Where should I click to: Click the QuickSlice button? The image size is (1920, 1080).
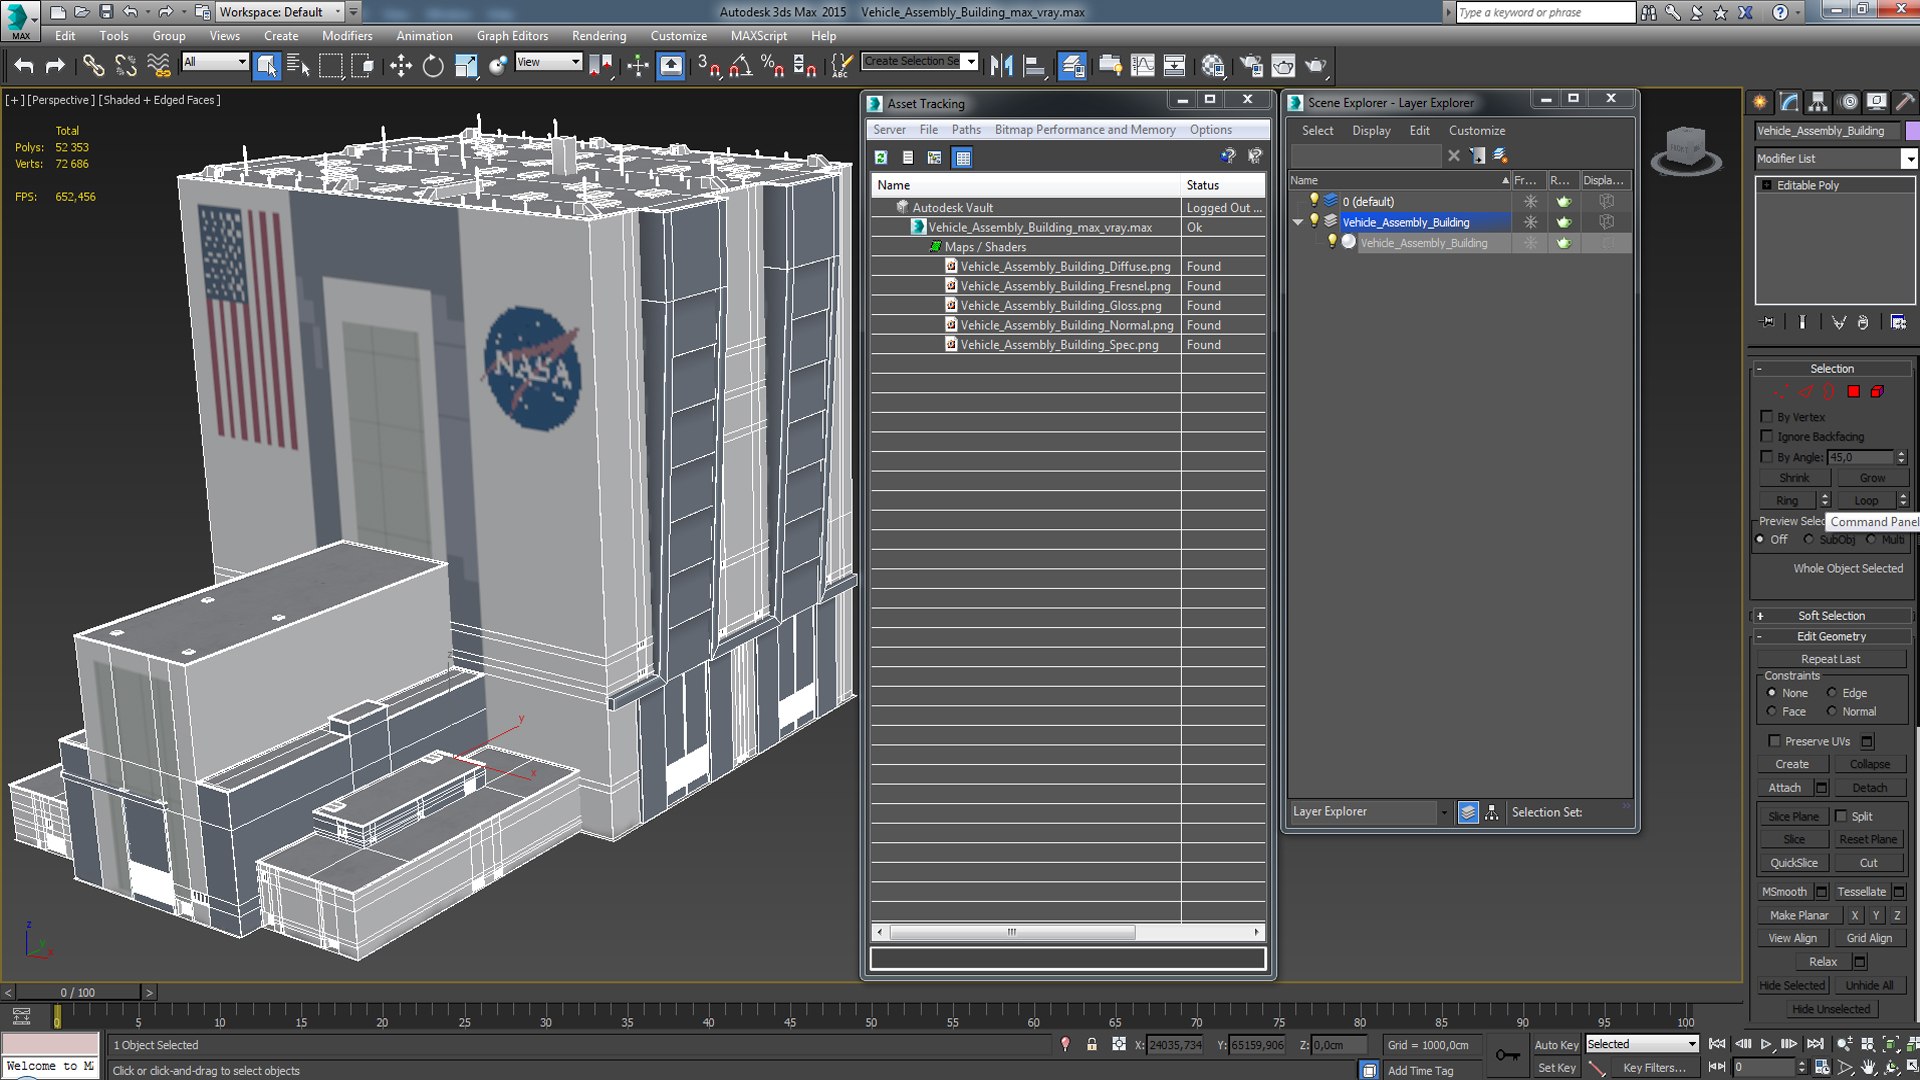click(1793, 863)
